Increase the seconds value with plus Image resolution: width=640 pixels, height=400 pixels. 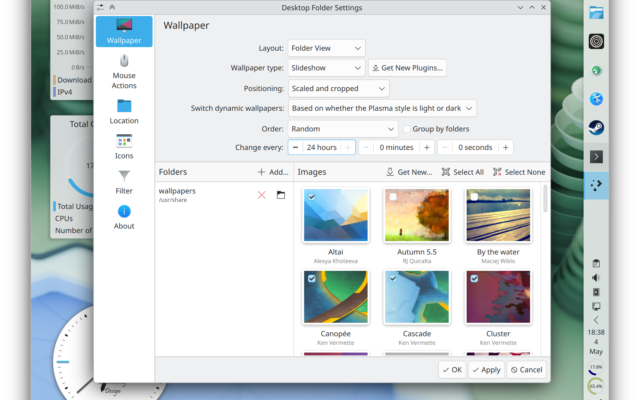506,147
